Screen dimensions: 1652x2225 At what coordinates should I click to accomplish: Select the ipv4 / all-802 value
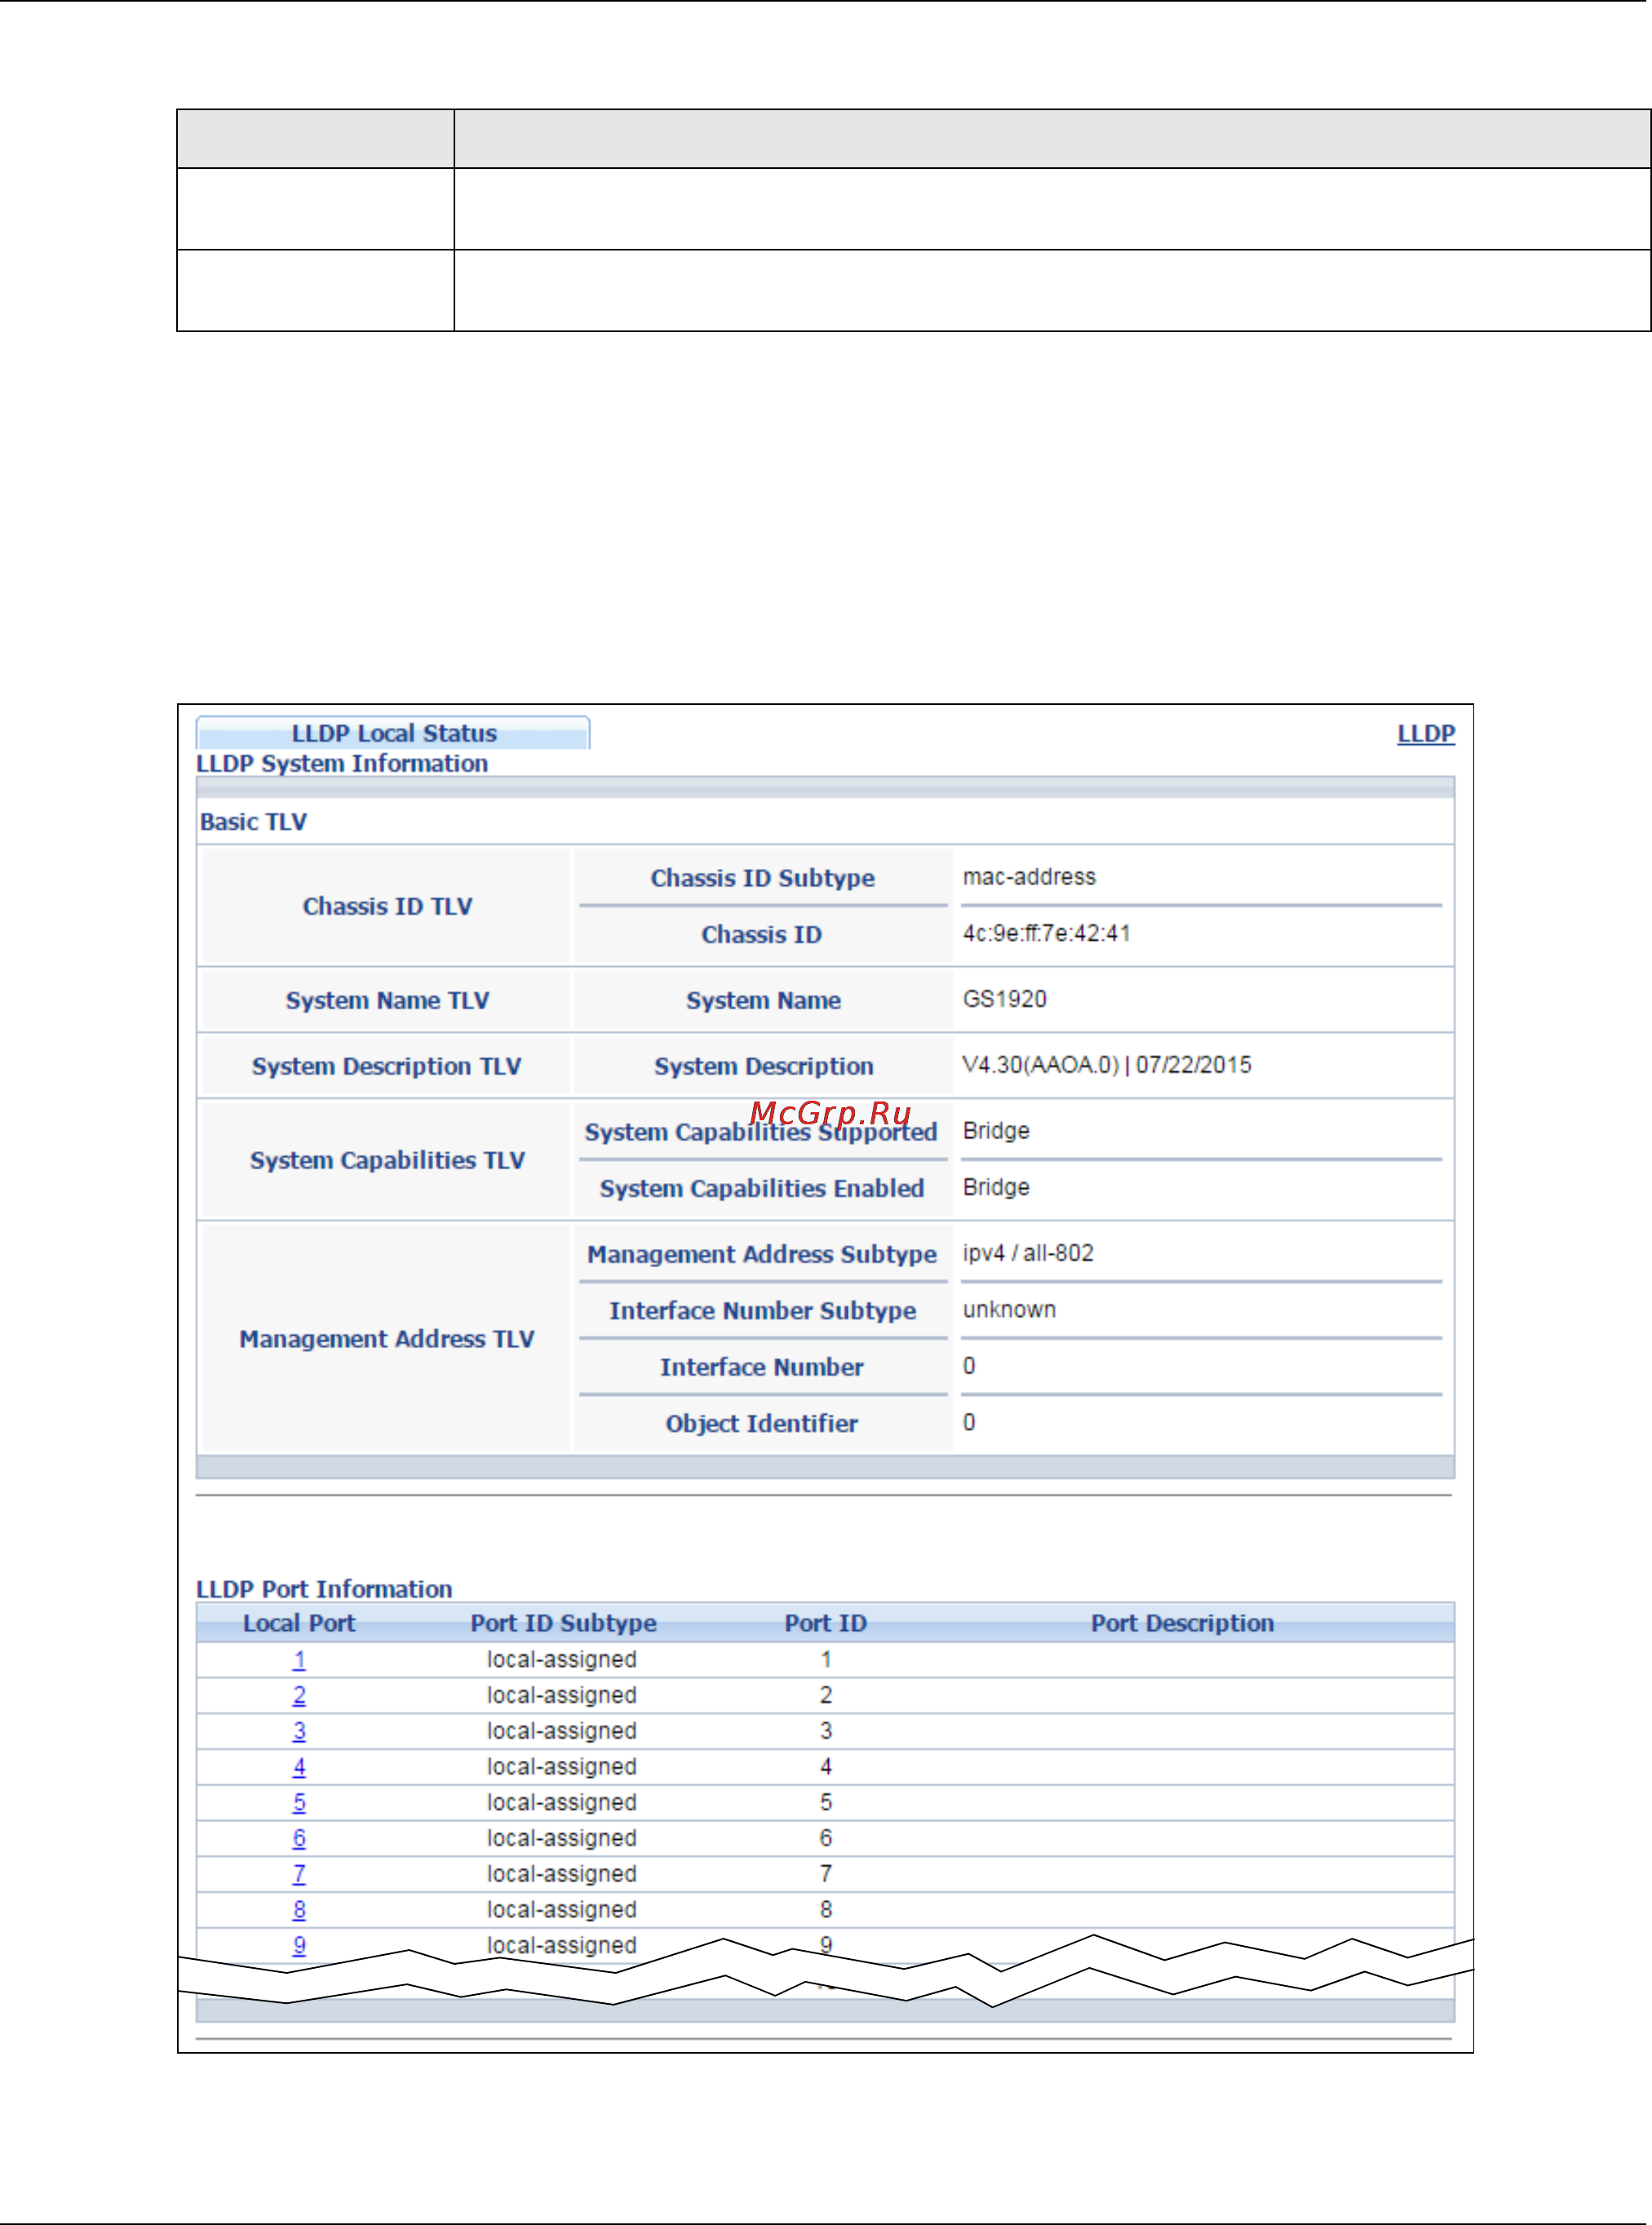1028,1253
